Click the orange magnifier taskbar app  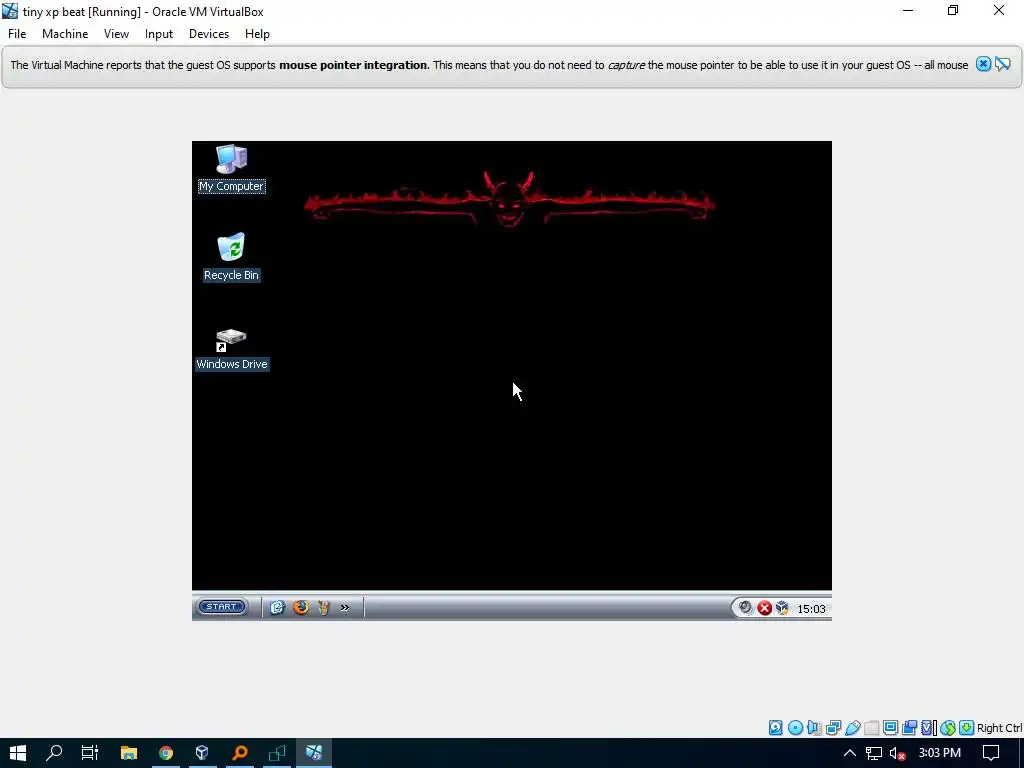(240, 753)
